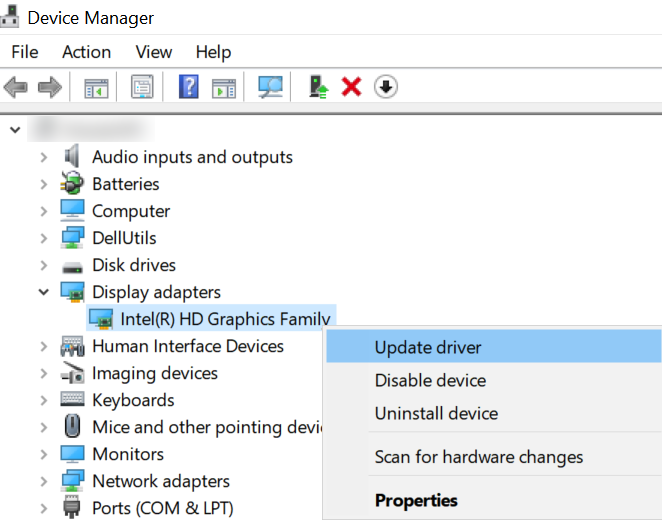
Task: Click the Back arrow toolbar icon
Action: click(x=16, y=88)
